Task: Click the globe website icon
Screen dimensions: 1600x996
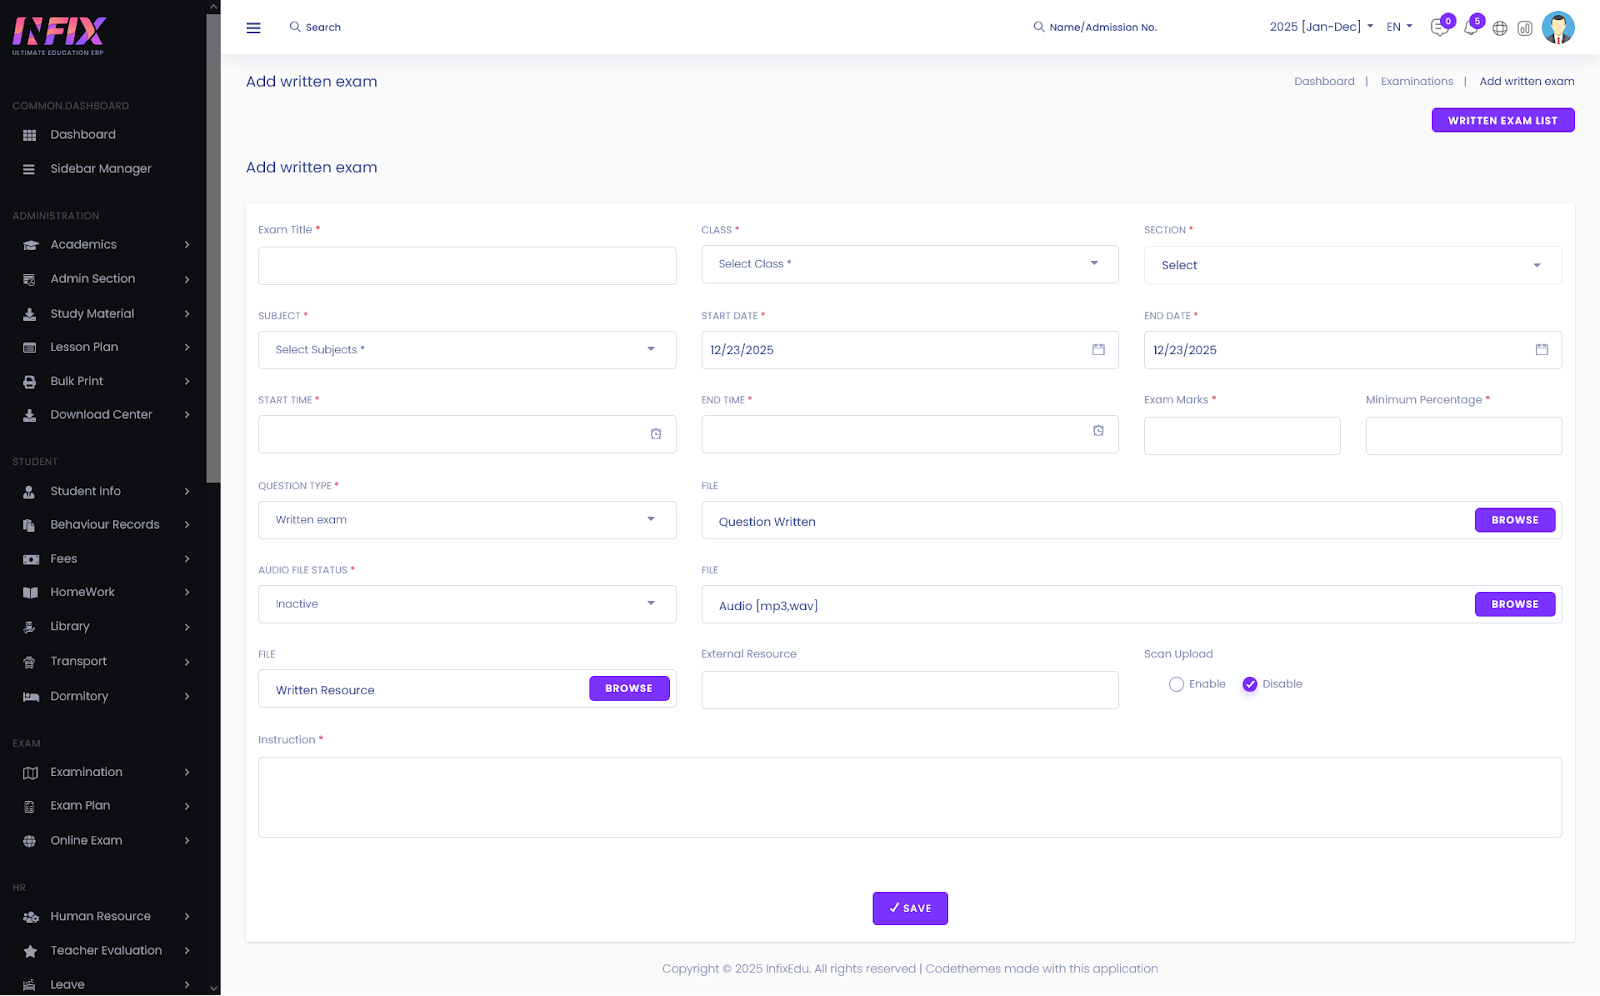Action: [x=1500, y=29]
